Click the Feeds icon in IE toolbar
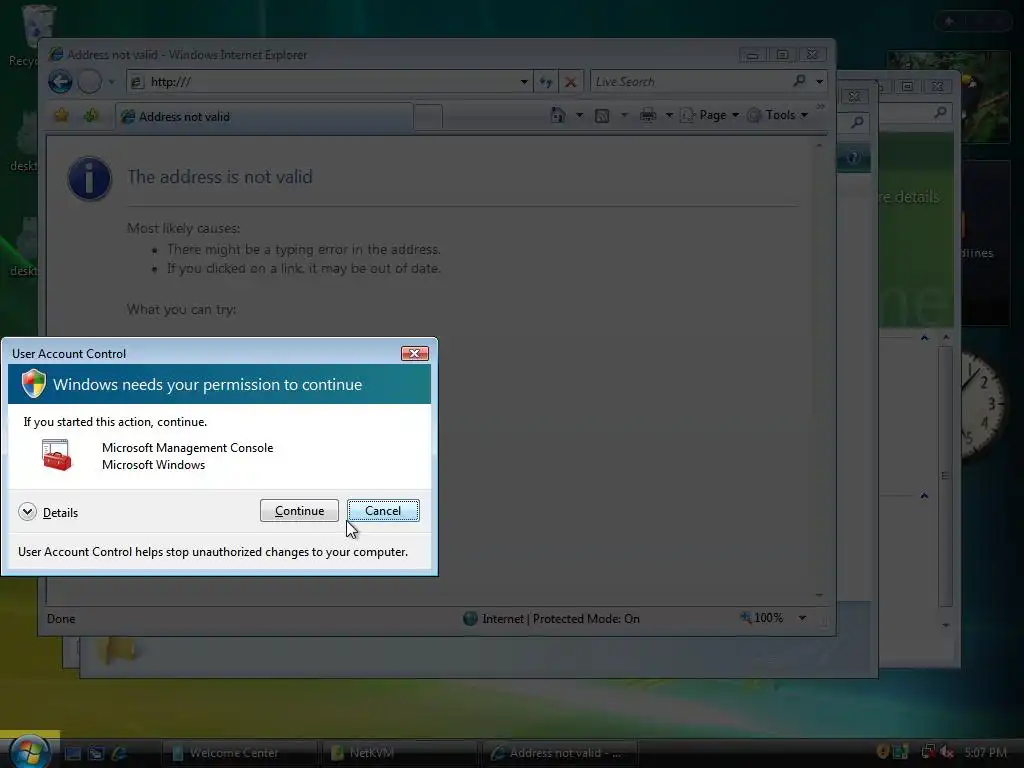 (602, 116)
